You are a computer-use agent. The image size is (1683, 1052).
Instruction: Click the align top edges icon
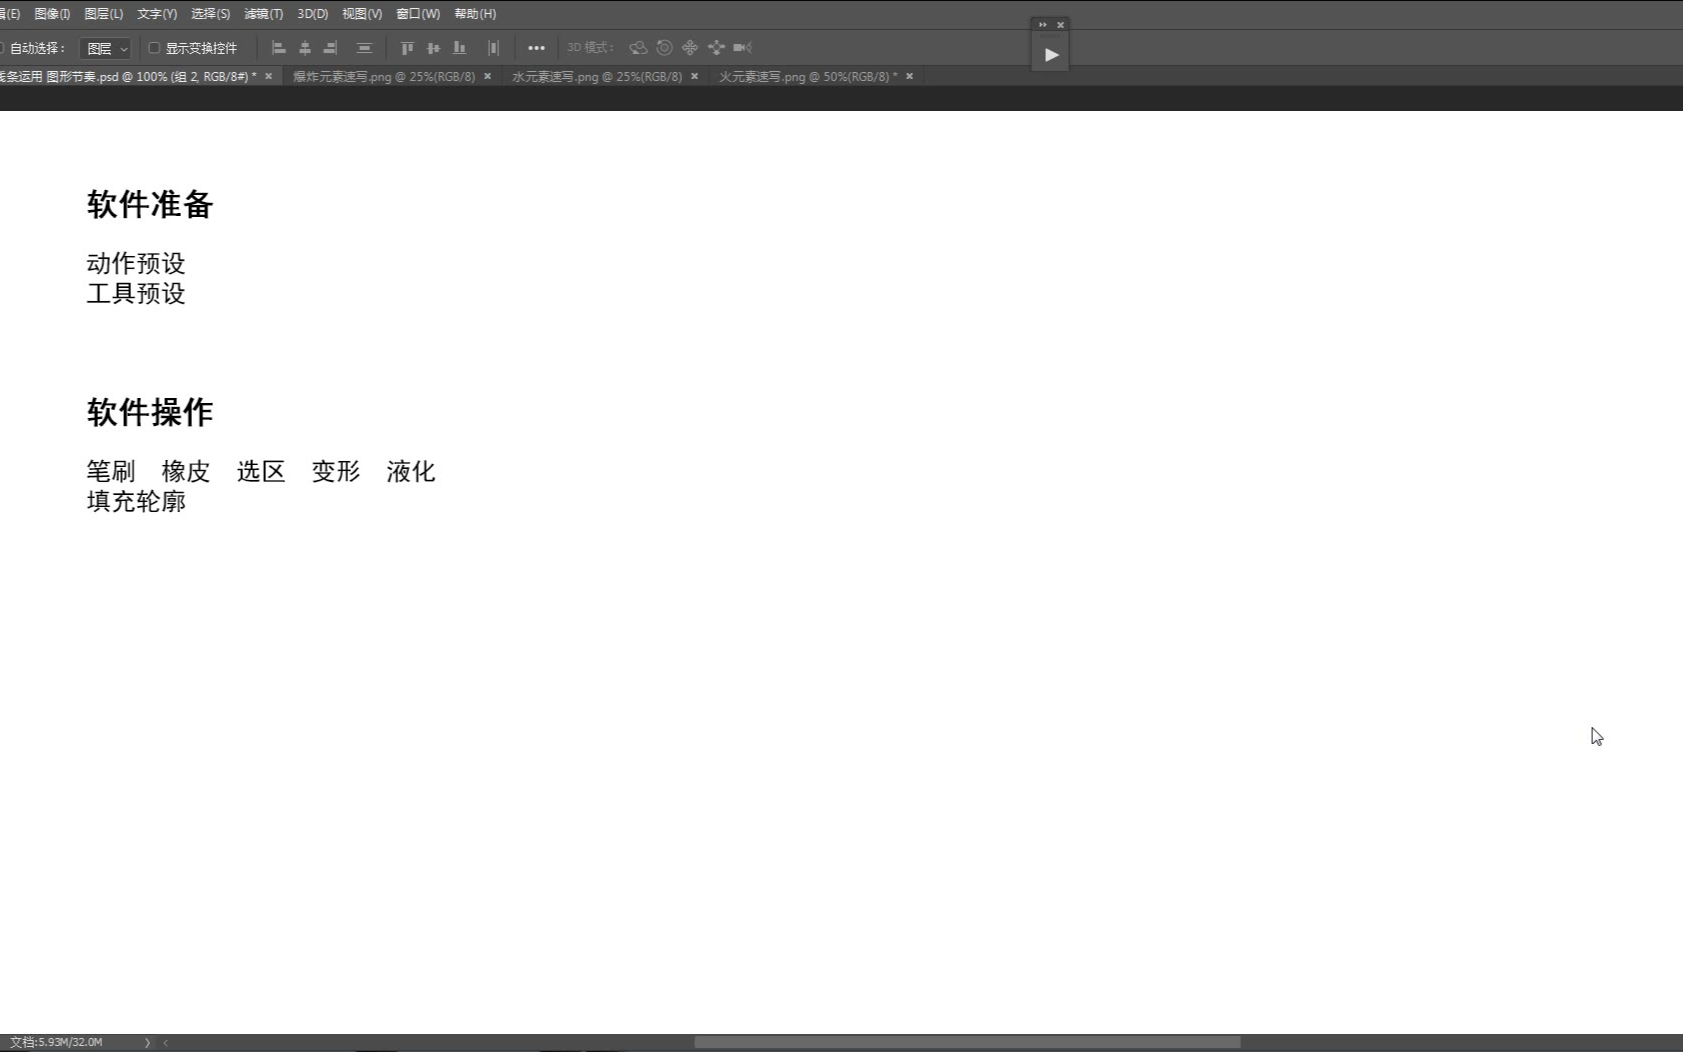(407, 48)
